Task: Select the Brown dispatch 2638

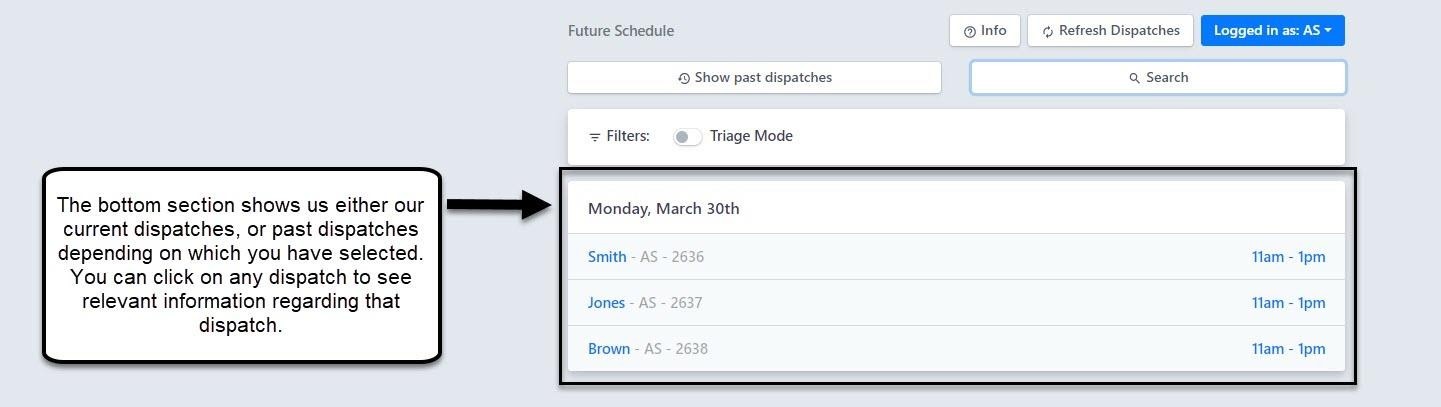Action: (x=609, y=349)
